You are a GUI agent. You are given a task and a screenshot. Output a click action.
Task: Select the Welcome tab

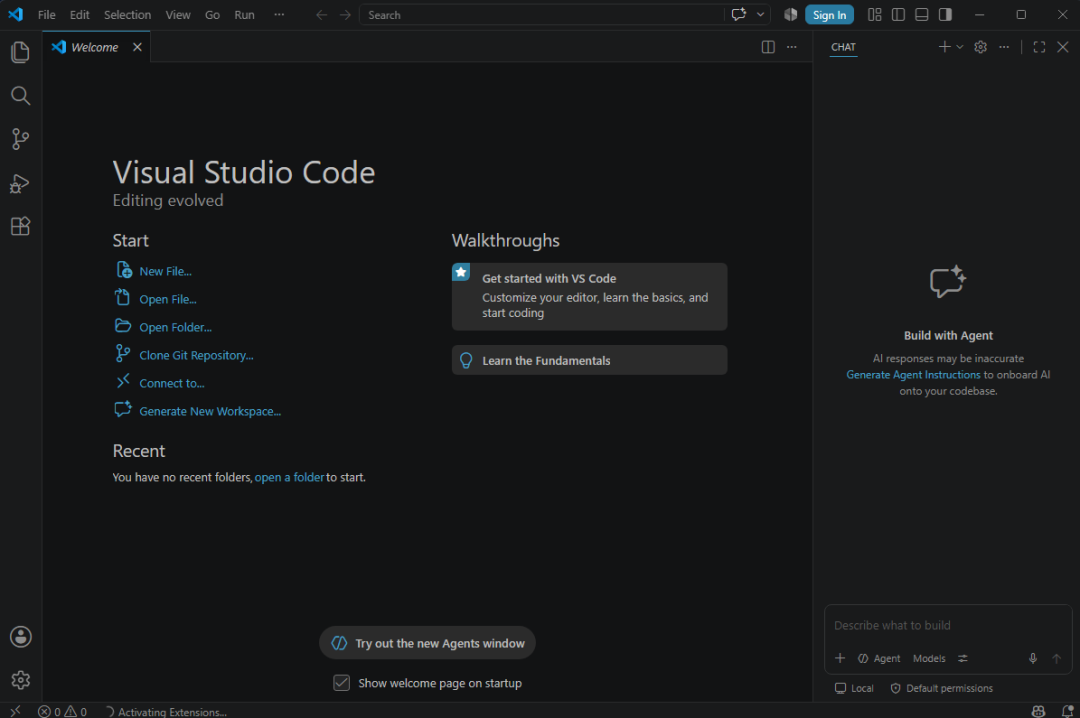(x=94, y=47)
